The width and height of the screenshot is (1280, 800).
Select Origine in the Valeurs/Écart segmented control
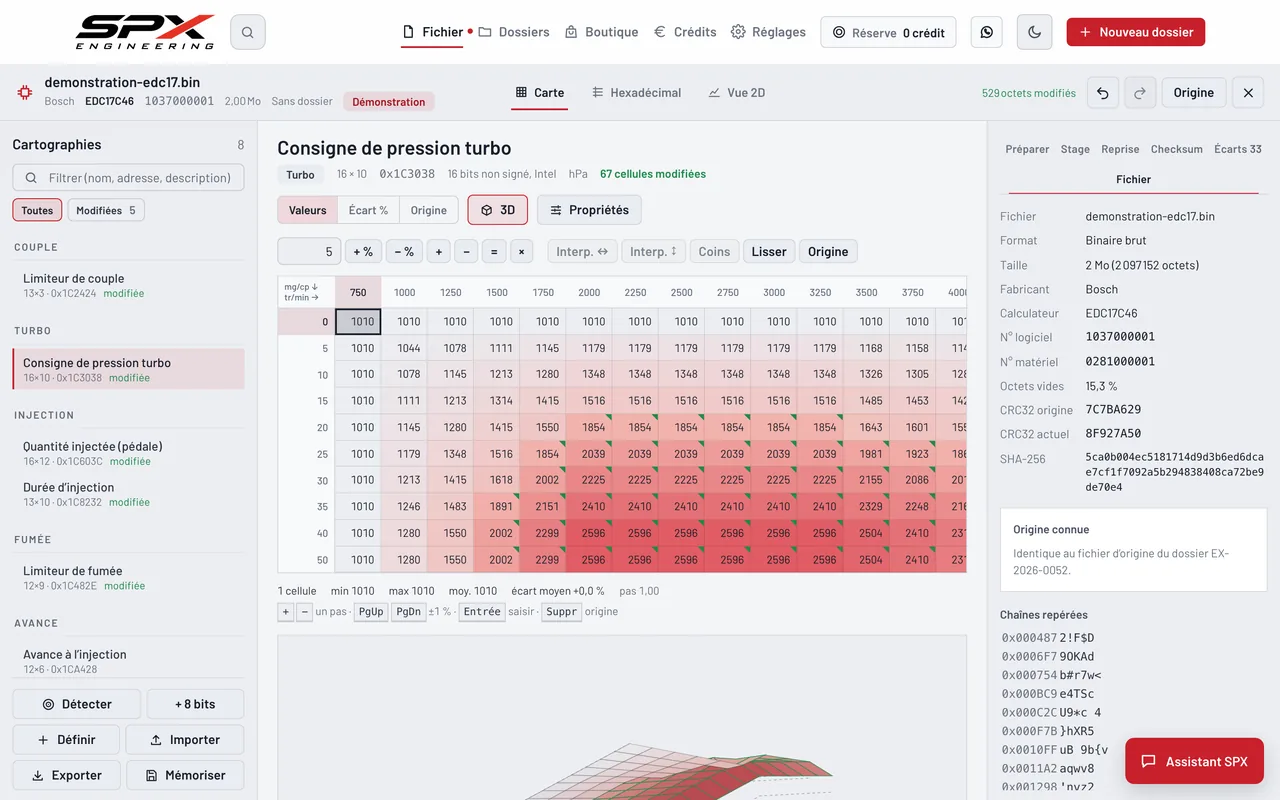coord(429,210)
